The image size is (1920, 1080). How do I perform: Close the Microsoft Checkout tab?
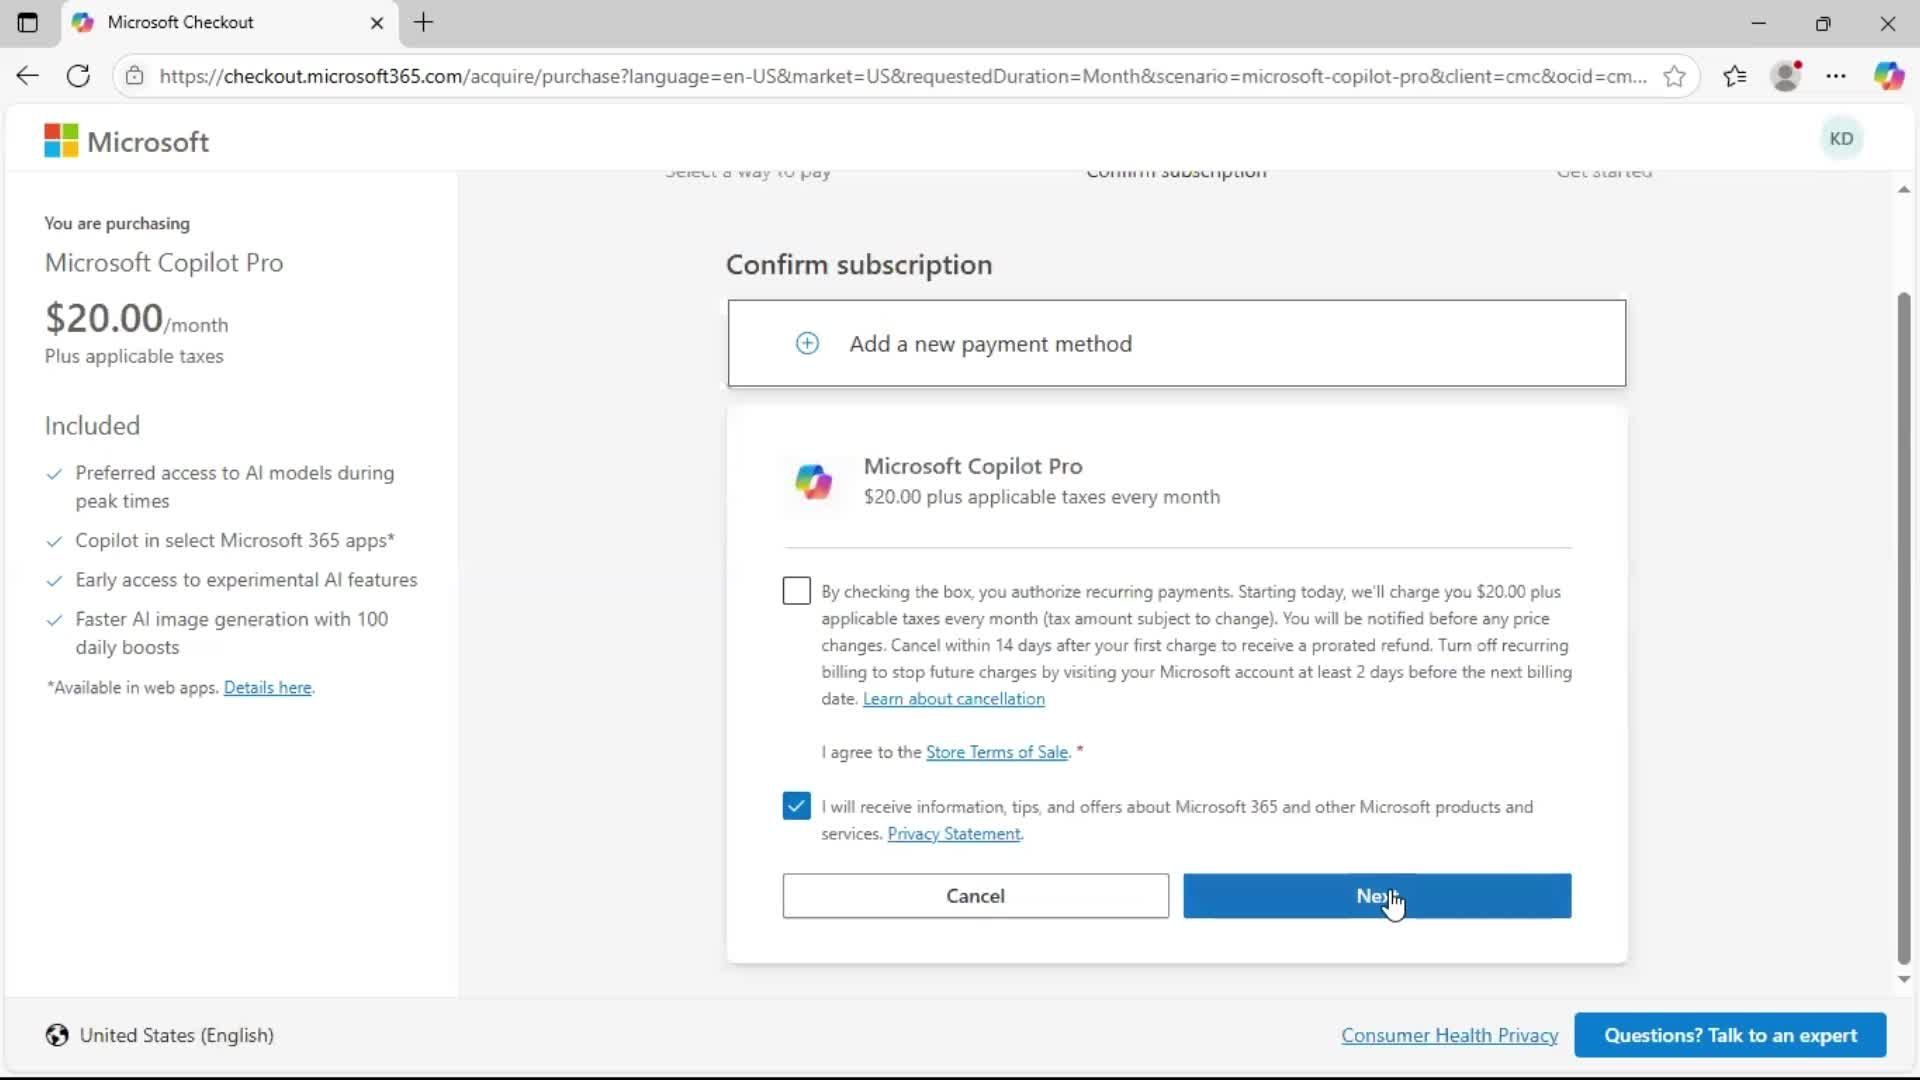(377, 22)
